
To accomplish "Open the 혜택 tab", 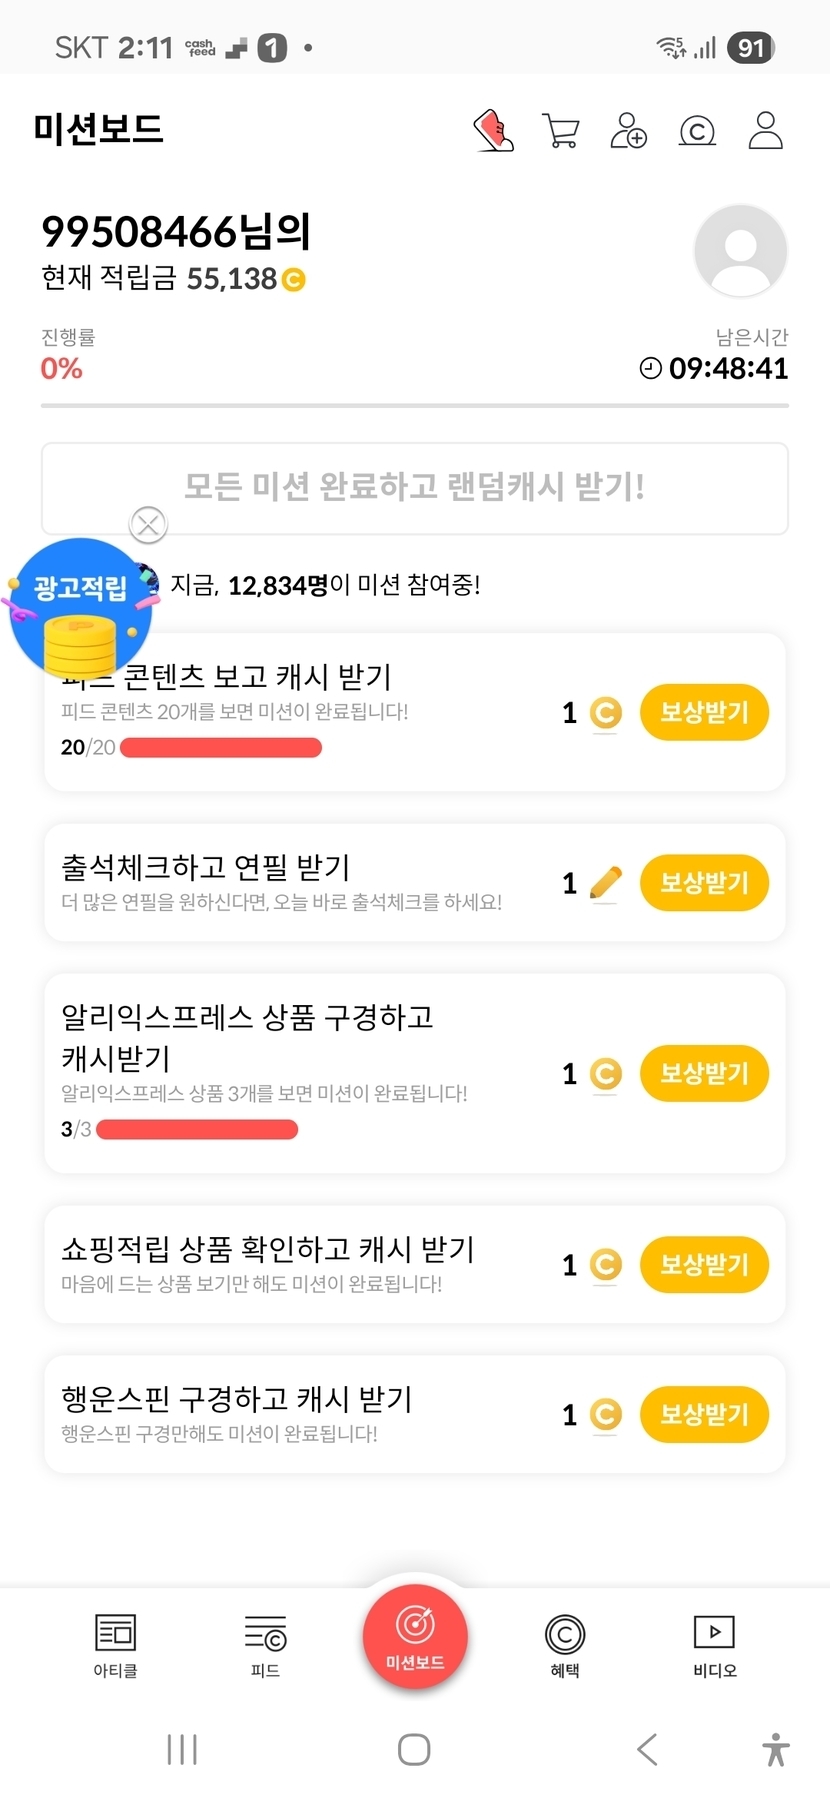I will tap(565, 1645).
